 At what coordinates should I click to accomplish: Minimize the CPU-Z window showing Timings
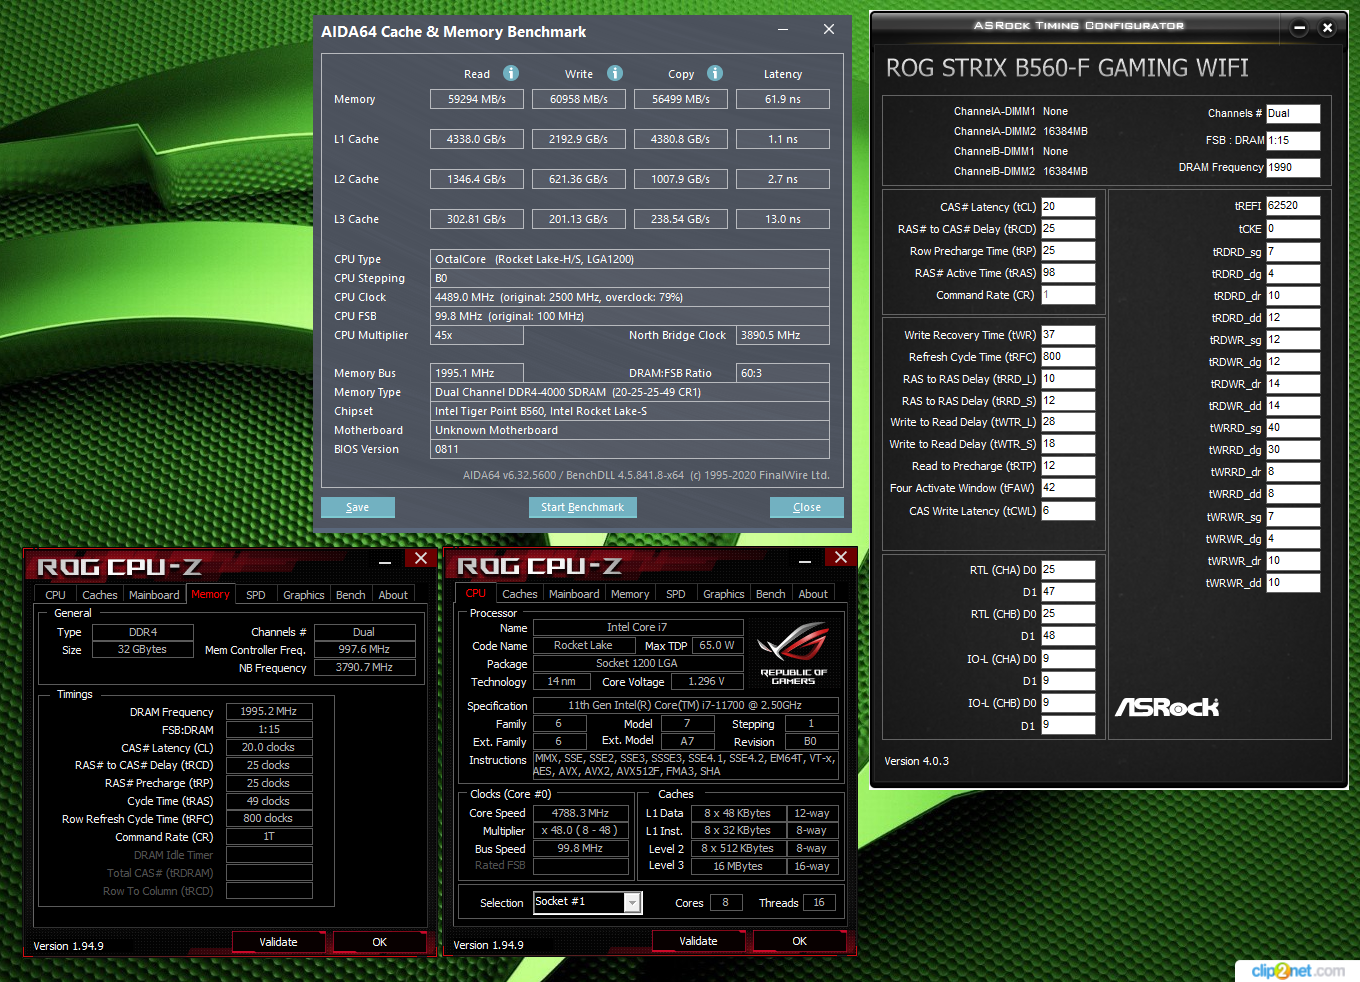click(x=385, y=563)
